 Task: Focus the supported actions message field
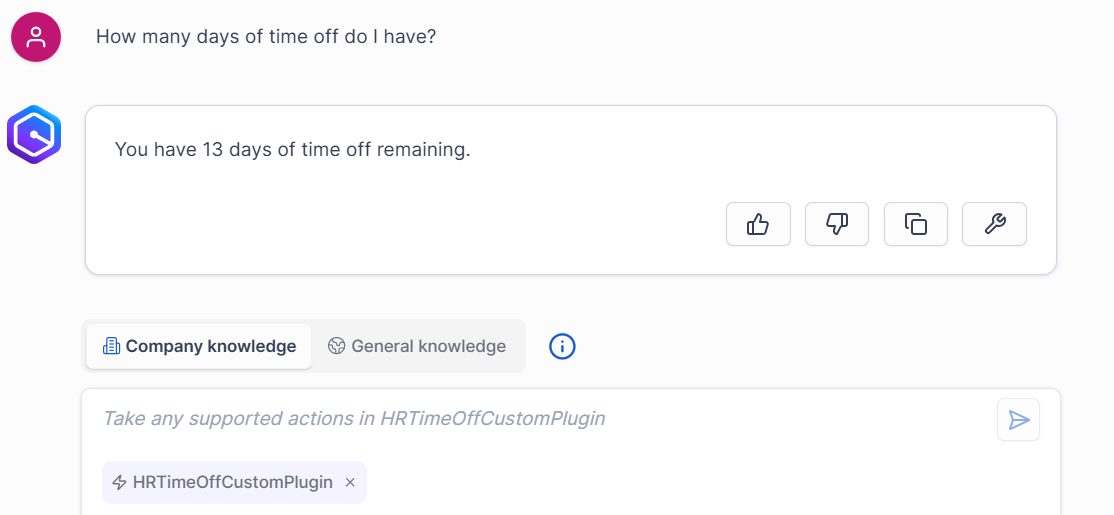point(547,419)
